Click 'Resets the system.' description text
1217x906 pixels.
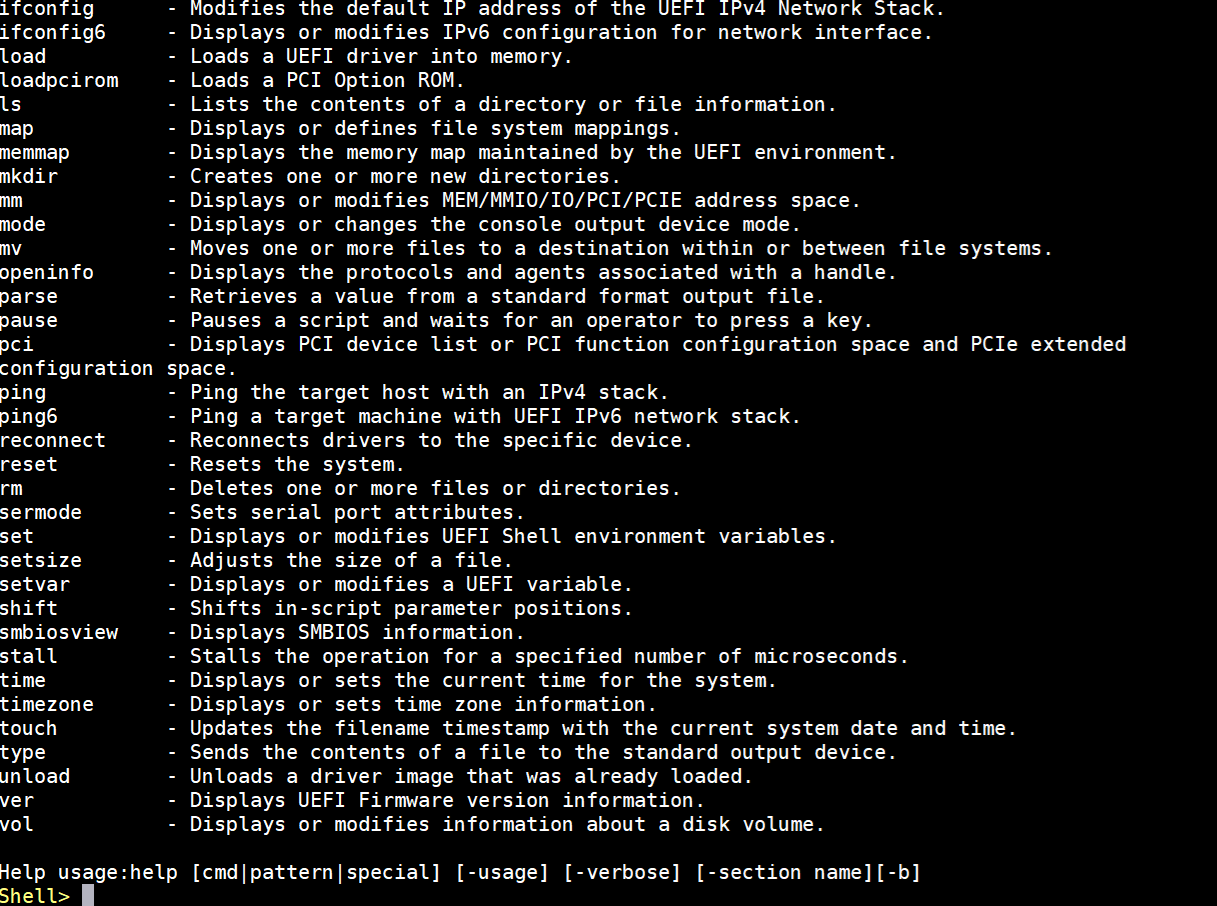(x=297, y=464)
